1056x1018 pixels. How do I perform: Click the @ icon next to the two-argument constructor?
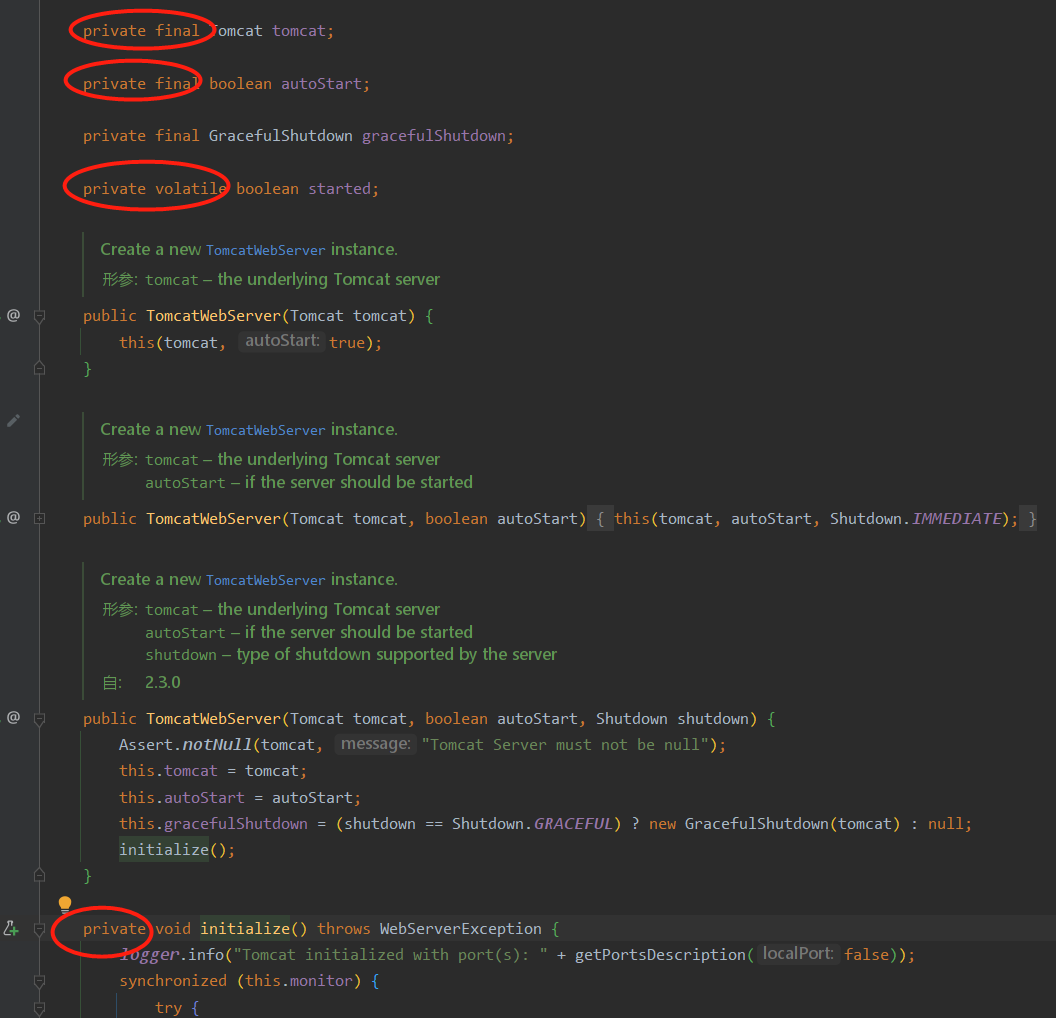coord(13,518)
